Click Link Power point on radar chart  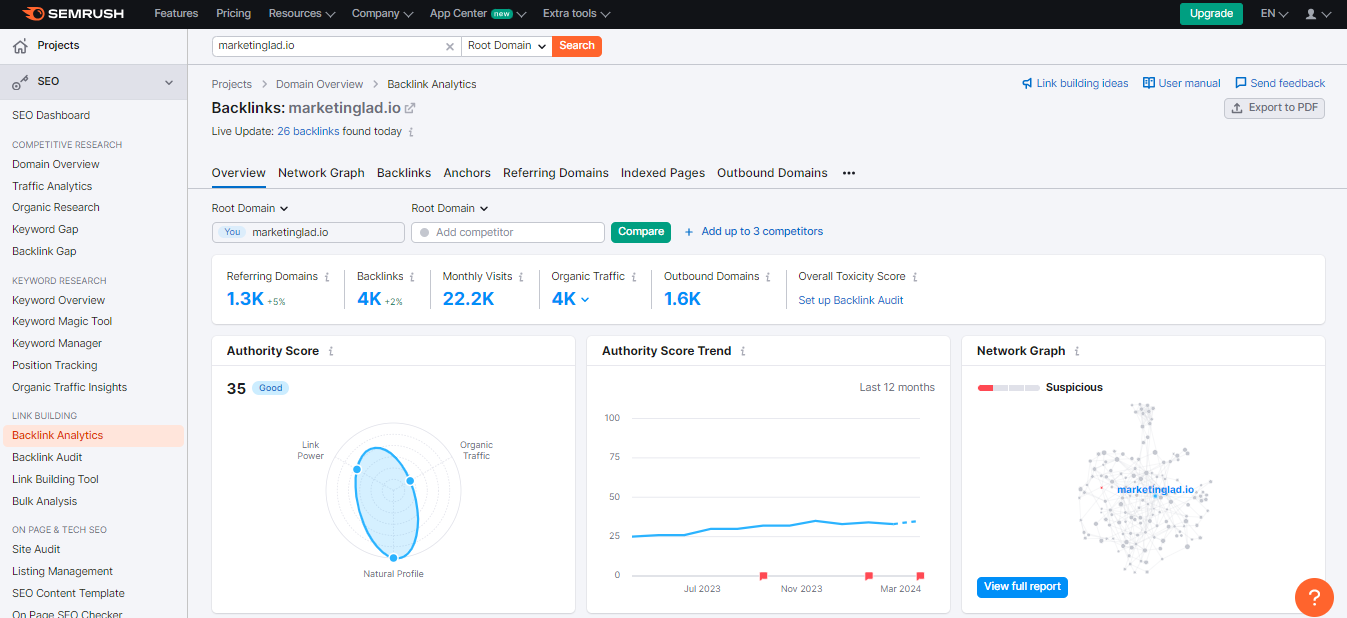356,469
